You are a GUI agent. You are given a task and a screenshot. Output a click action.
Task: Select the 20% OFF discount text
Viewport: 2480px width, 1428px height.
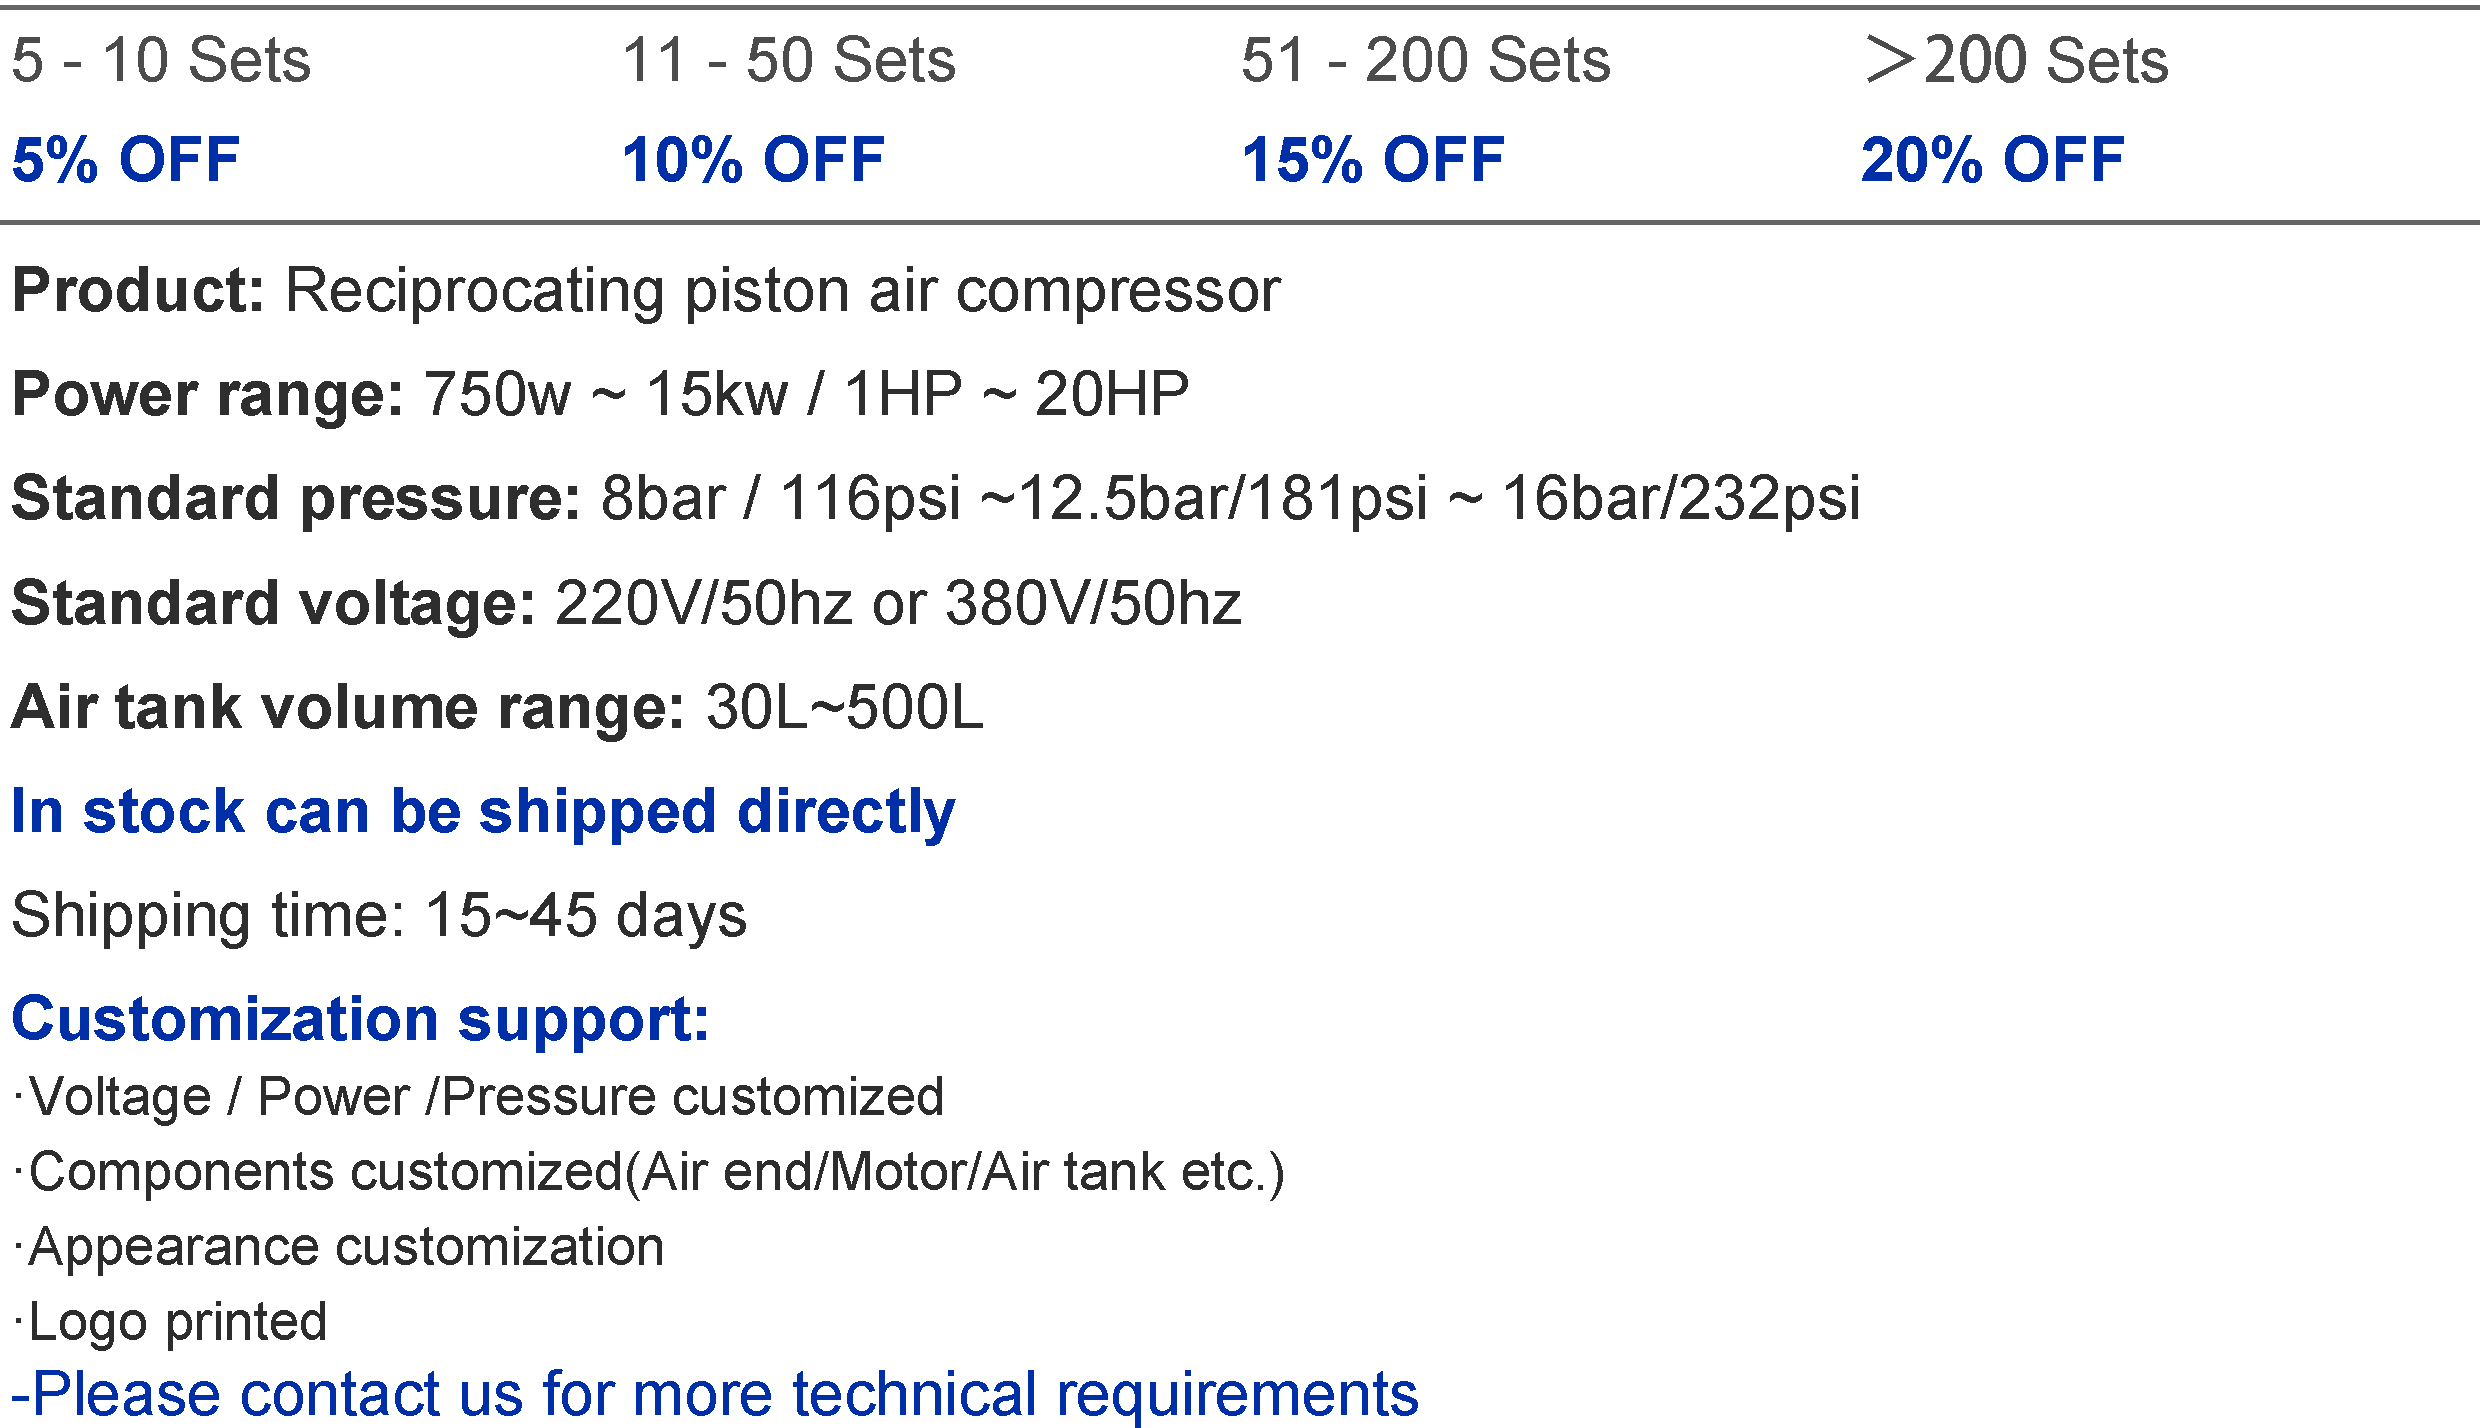(x=1992, y=159)
